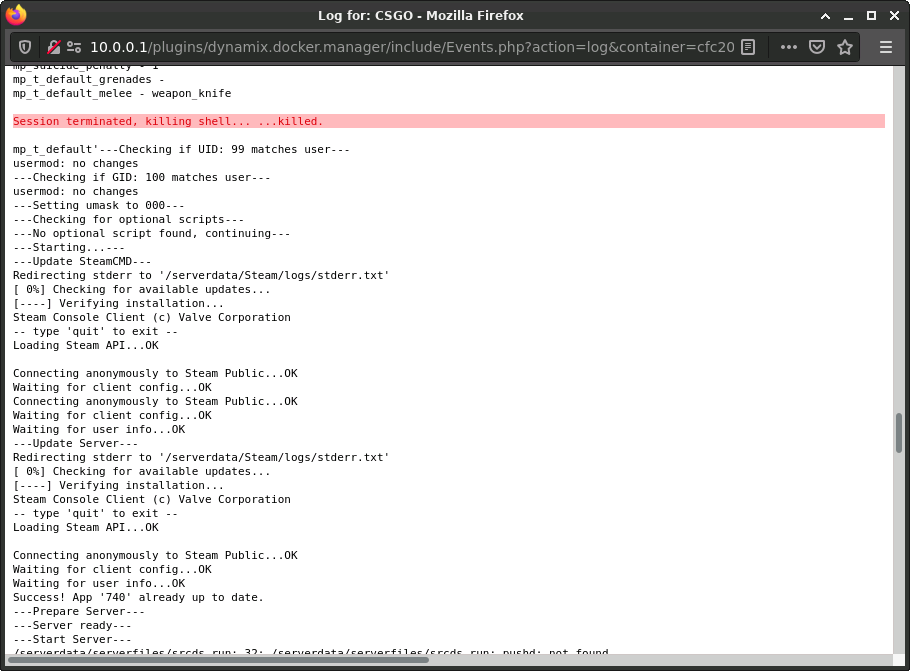
Task: Click 'mp_t_default_grenades -' line
Action: click(x=88, y=80)
